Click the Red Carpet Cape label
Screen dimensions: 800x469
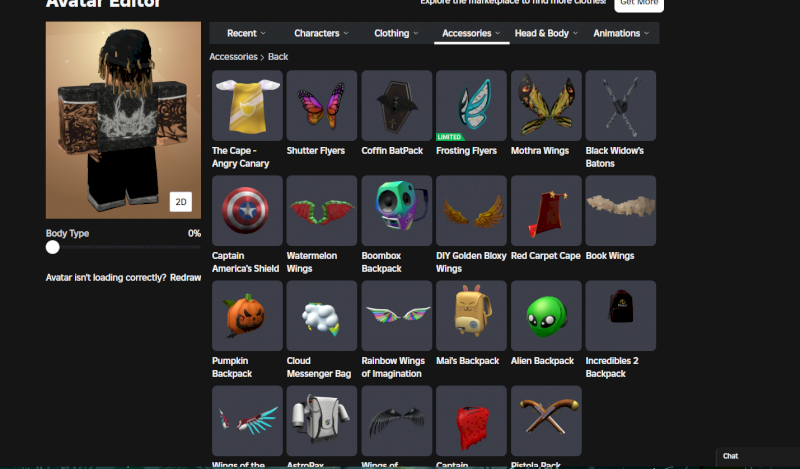[x=545, y=256]
